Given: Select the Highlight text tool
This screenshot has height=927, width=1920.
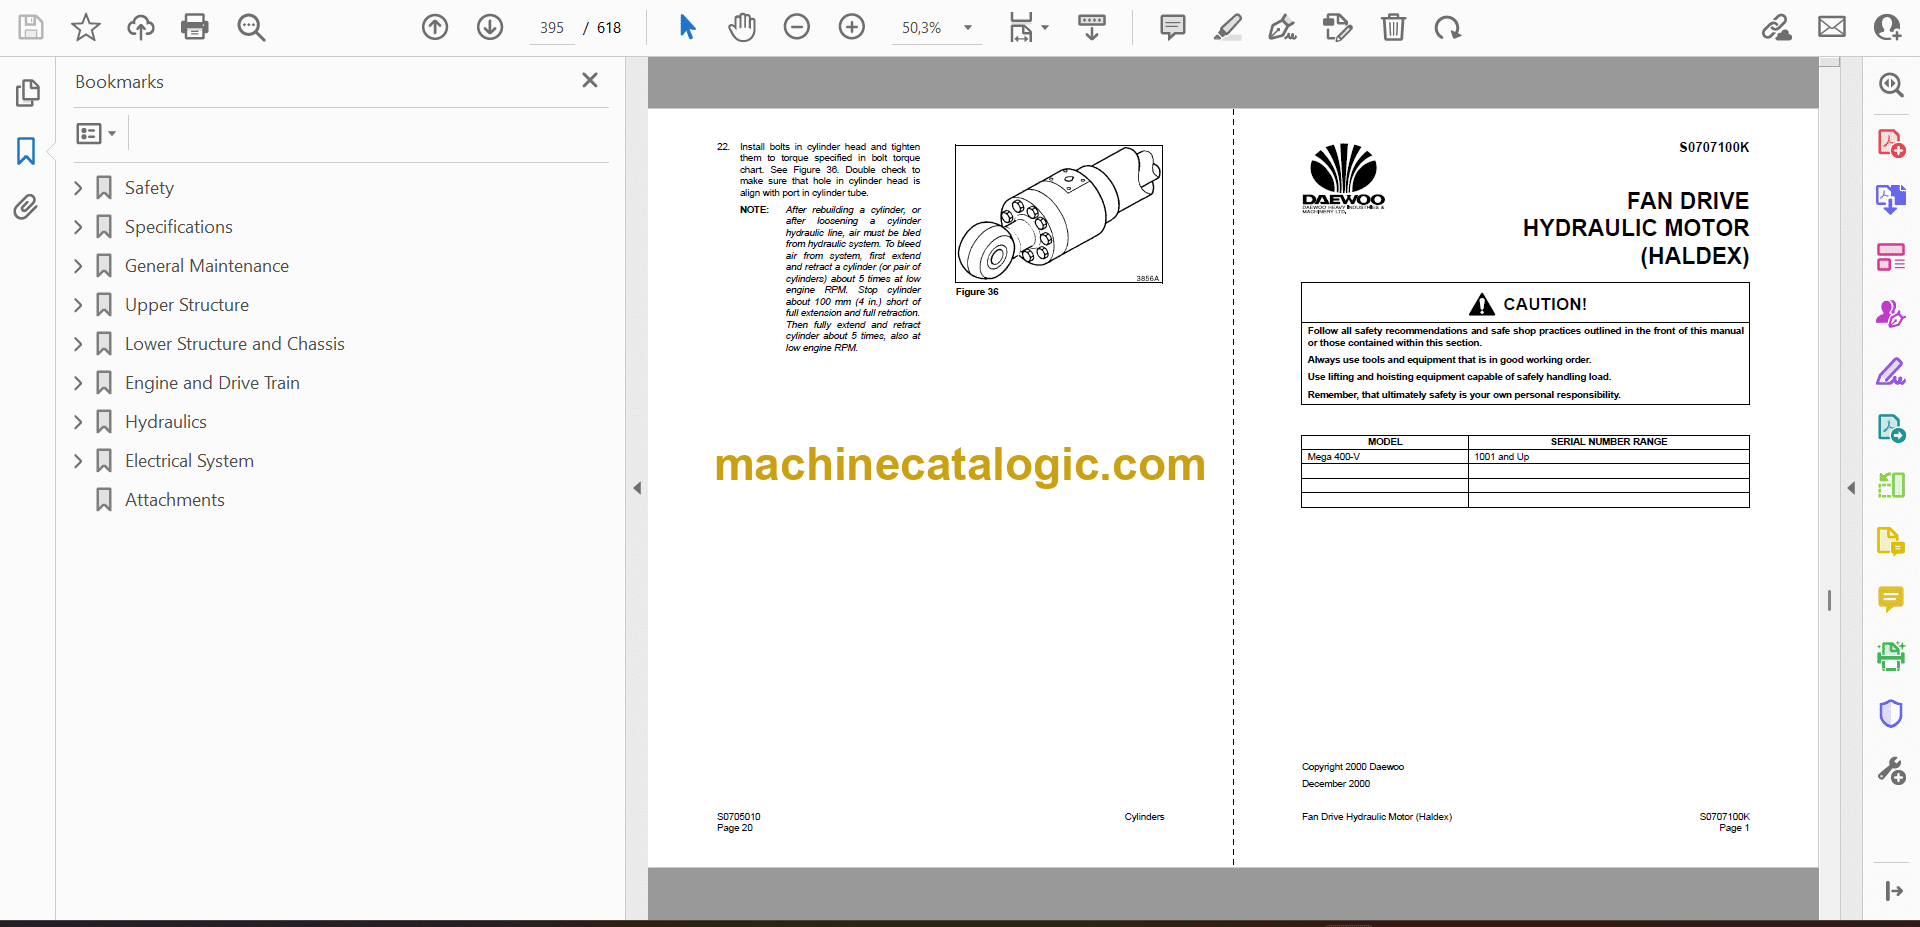Looking at the screenshot, I should [x=1227, y=27].
